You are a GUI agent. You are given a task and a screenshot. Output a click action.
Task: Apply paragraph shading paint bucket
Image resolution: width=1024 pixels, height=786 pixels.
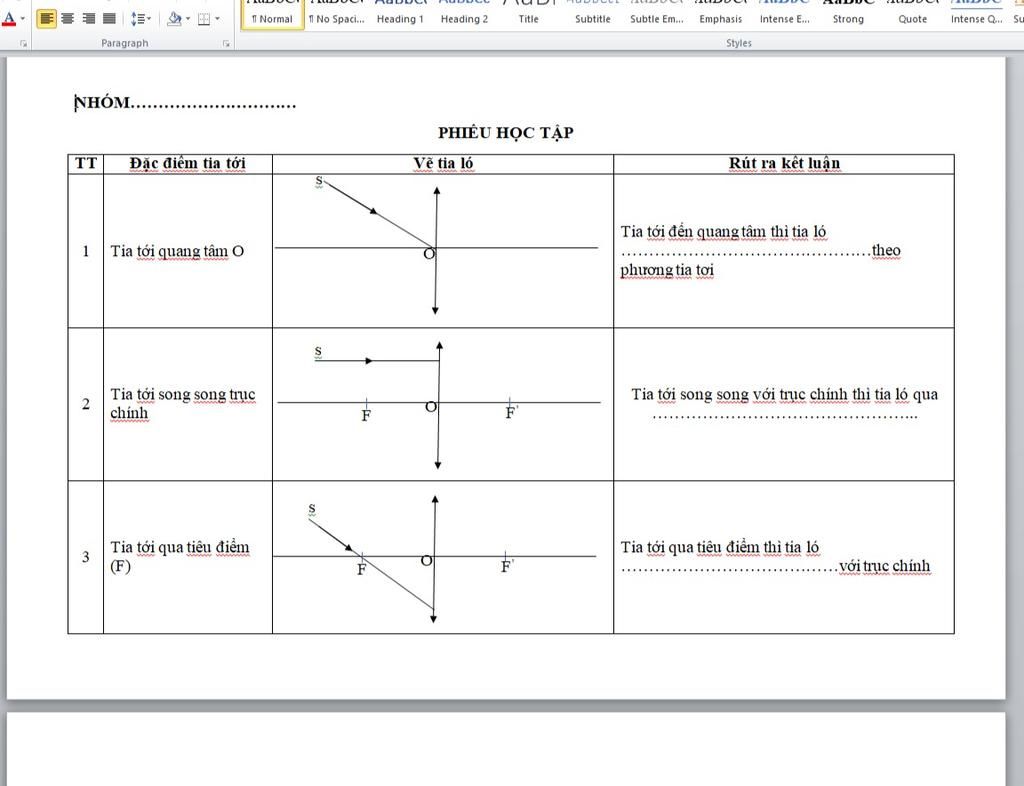174,19
